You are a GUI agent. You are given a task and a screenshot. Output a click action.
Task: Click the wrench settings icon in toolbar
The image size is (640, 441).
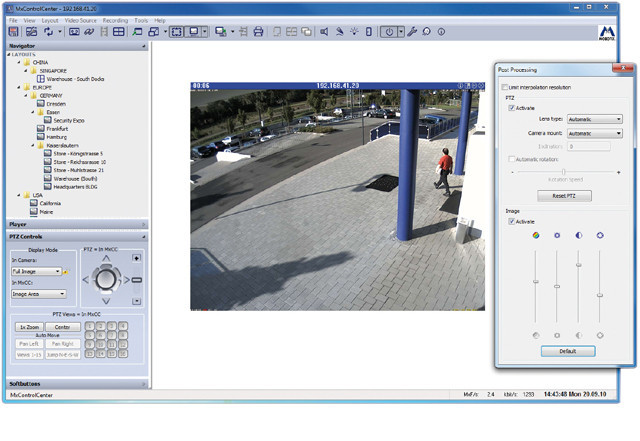[411, 32]
